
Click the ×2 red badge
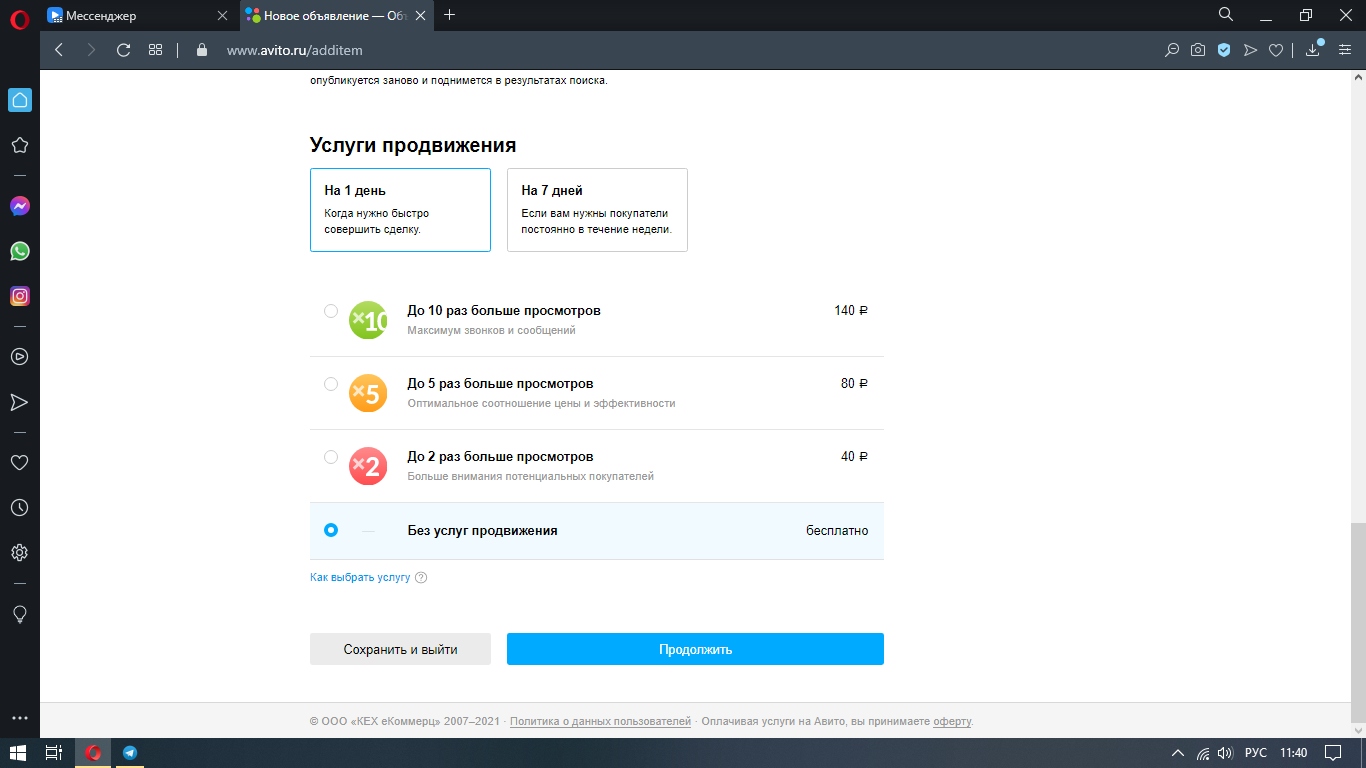click(x=368, y=466)
